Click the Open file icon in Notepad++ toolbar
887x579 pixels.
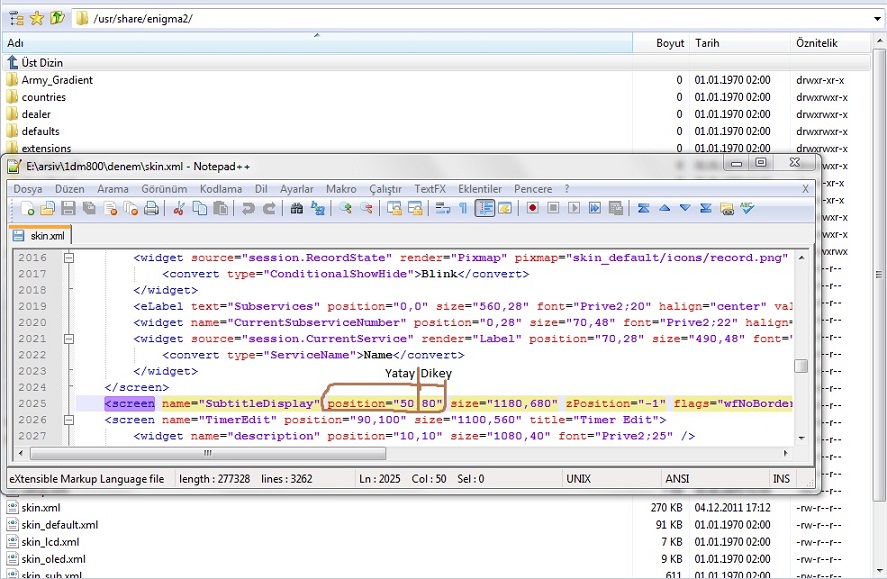coord(48,209)
